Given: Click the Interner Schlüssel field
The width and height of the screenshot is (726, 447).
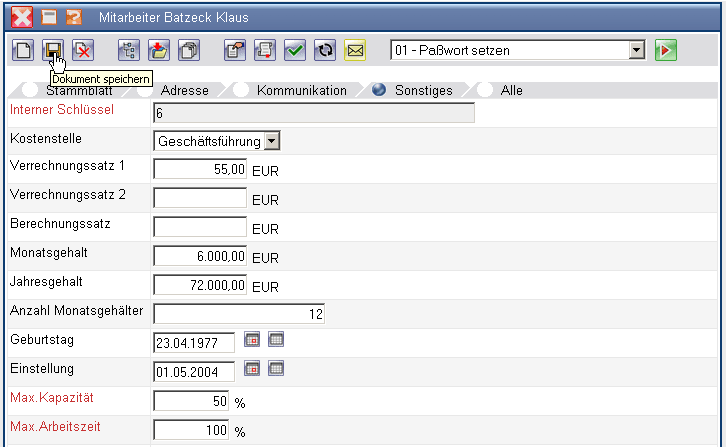Looking at the screenshot, I should click(x=314, y=113).
